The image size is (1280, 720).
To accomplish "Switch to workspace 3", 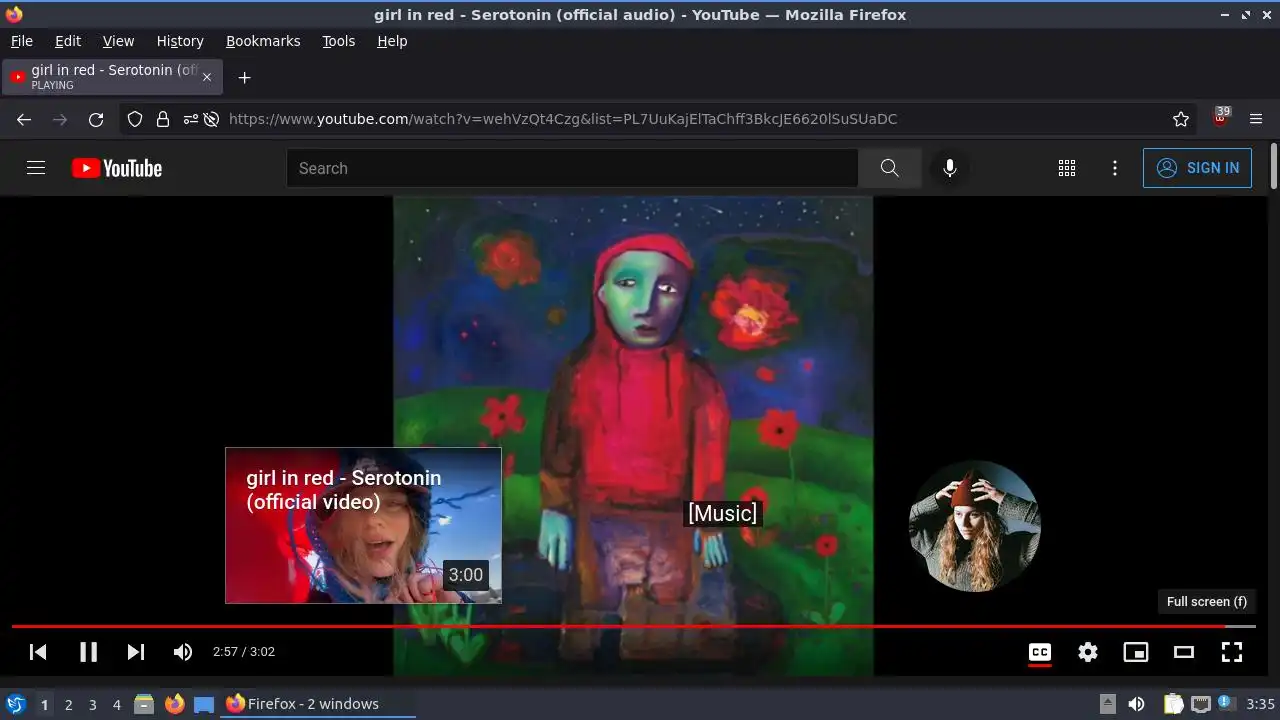I will [x=92, y=704].
